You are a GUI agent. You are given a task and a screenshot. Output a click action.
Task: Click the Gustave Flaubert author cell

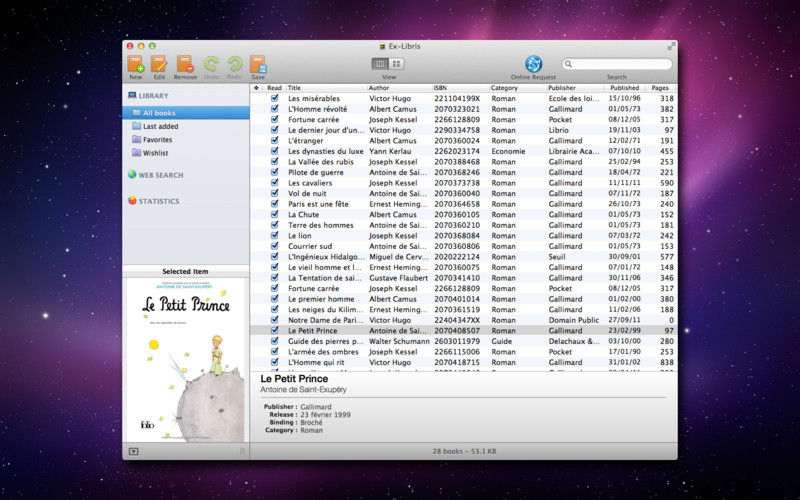(398, 278)
